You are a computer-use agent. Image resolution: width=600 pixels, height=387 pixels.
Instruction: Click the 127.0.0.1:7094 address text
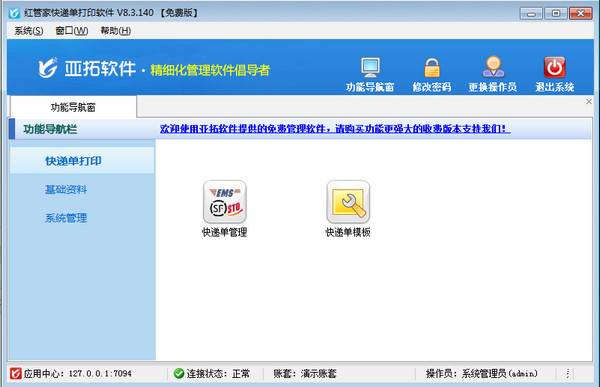100,373
